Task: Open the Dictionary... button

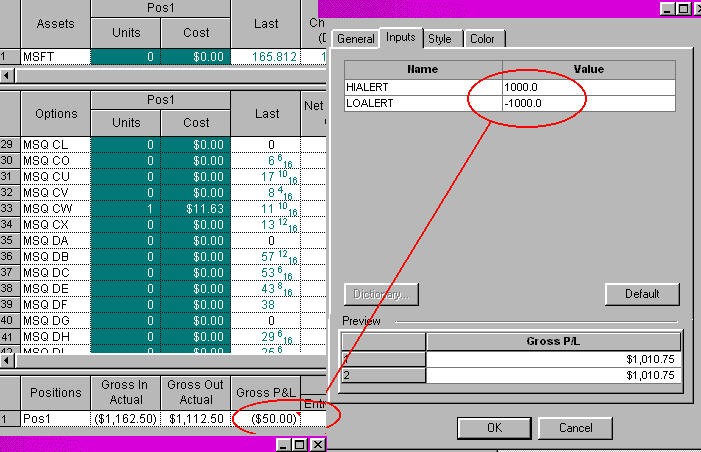Action: point(381,294)
